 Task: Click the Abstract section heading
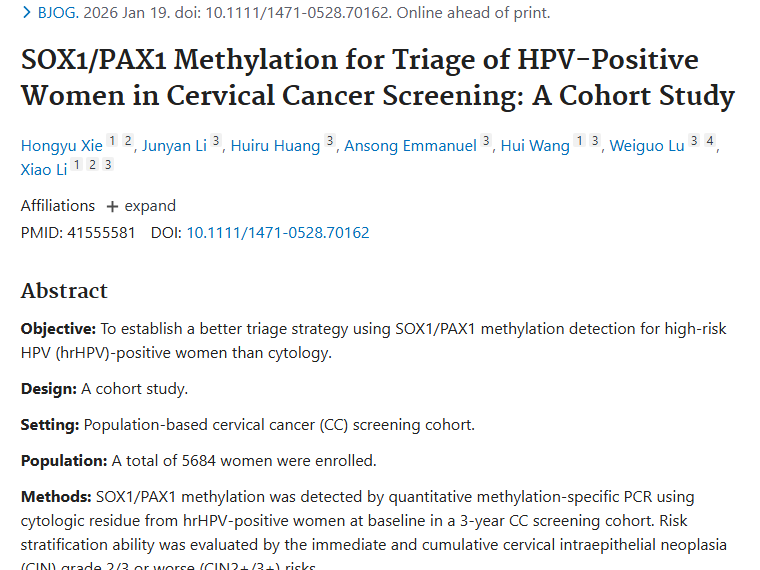click(64, 291)
